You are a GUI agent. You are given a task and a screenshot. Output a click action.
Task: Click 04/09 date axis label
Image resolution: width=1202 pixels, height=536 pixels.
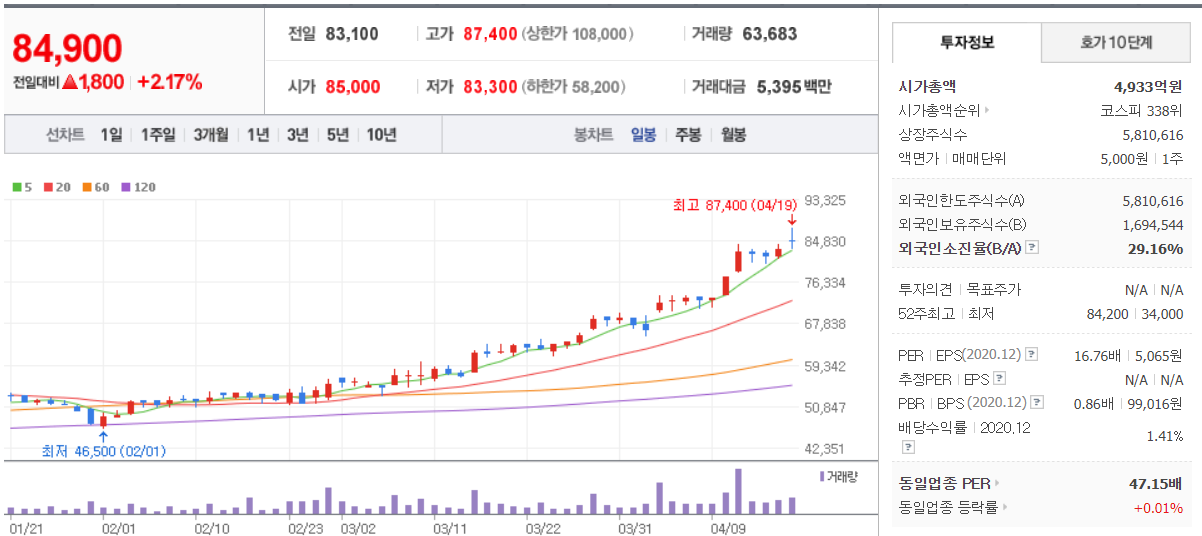coord(728,527)
